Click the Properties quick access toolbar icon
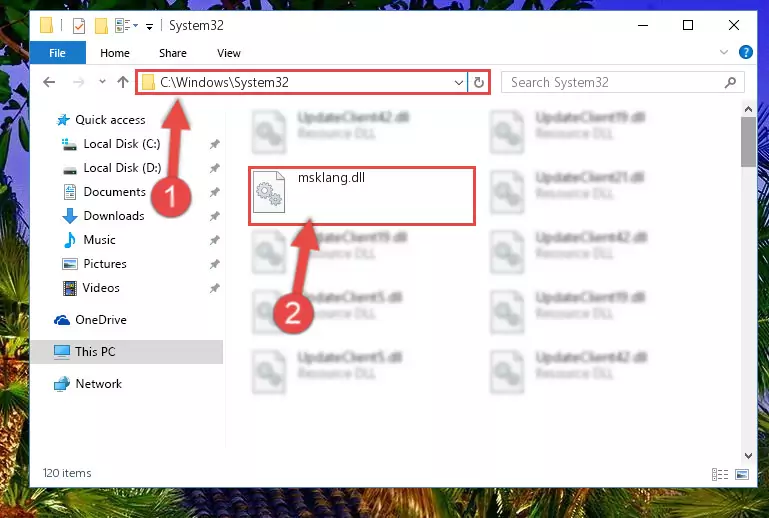 (78, 26)
